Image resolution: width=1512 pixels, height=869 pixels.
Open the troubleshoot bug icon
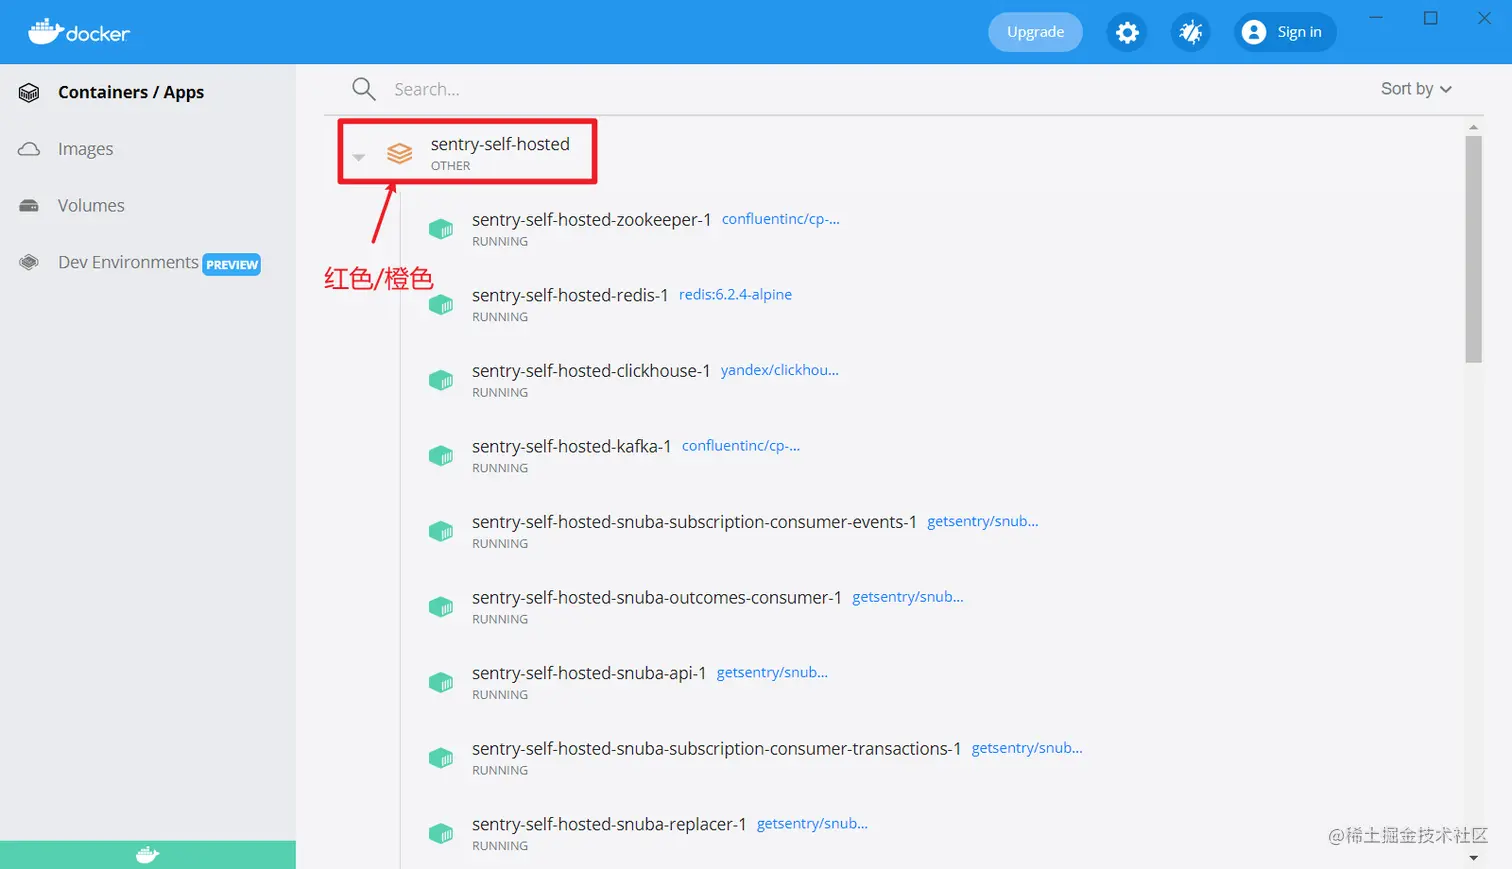1190,32
